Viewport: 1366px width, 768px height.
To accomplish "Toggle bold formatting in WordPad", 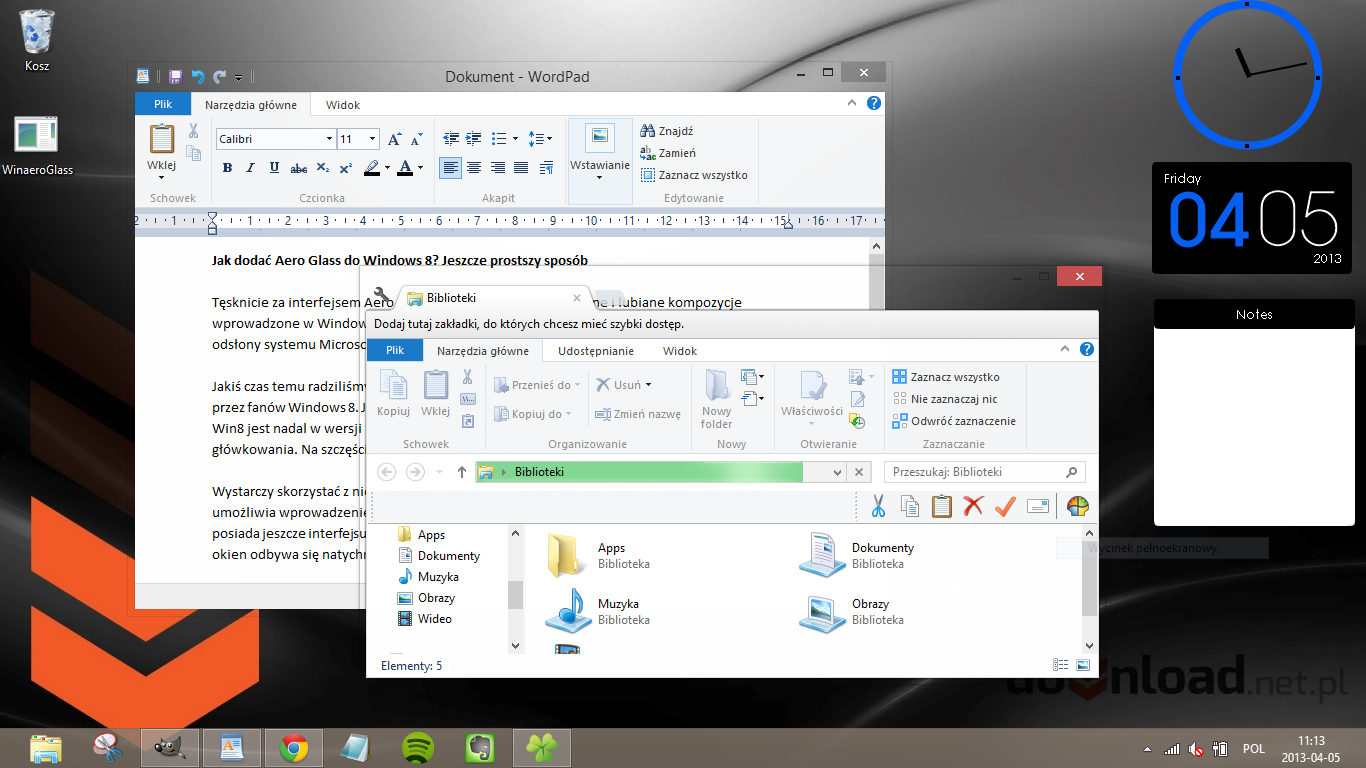I will pyautogui.click(x=227, y=167).
